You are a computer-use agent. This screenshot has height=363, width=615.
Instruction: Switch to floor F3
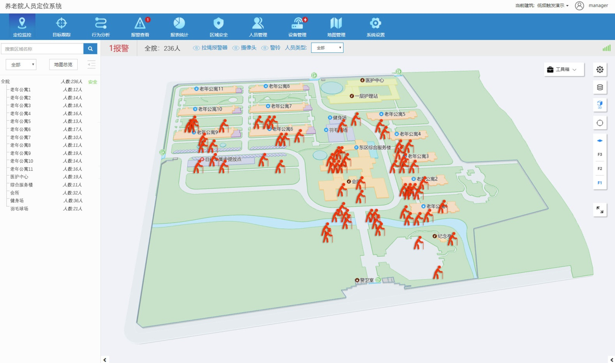[x=600, y=154]
